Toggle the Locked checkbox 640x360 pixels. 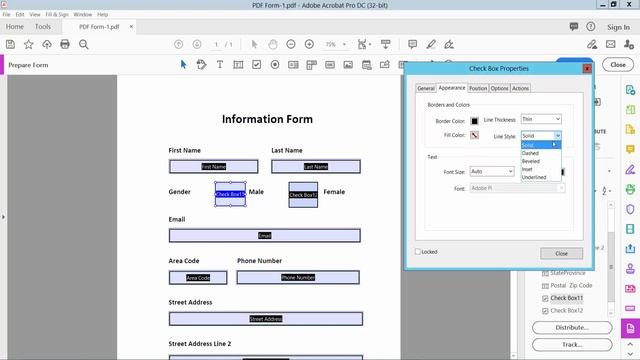pos(418,252)
